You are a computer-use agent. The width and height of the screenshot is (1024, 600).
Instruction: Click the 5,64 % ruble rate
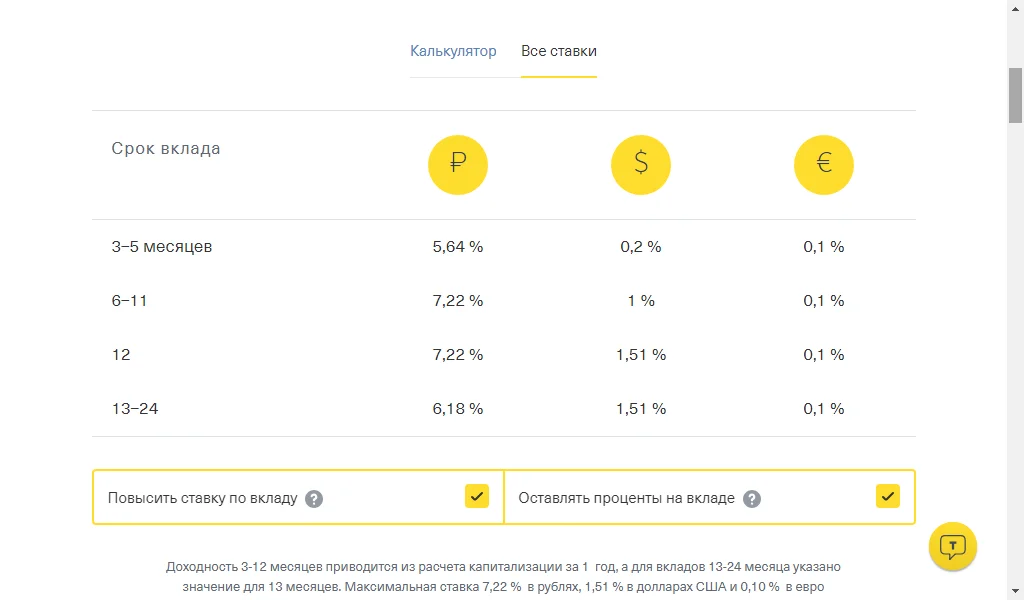tap(458, 247)
